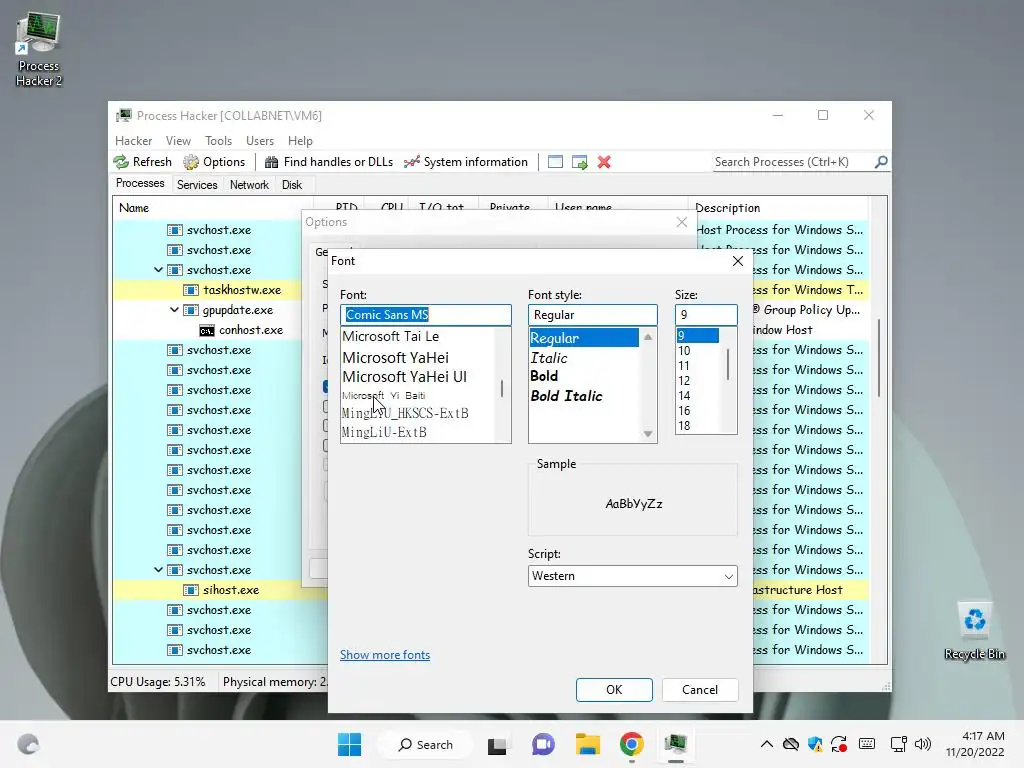The image size is (1024, 768).
Task: Select font size 18
Action: 684,426
